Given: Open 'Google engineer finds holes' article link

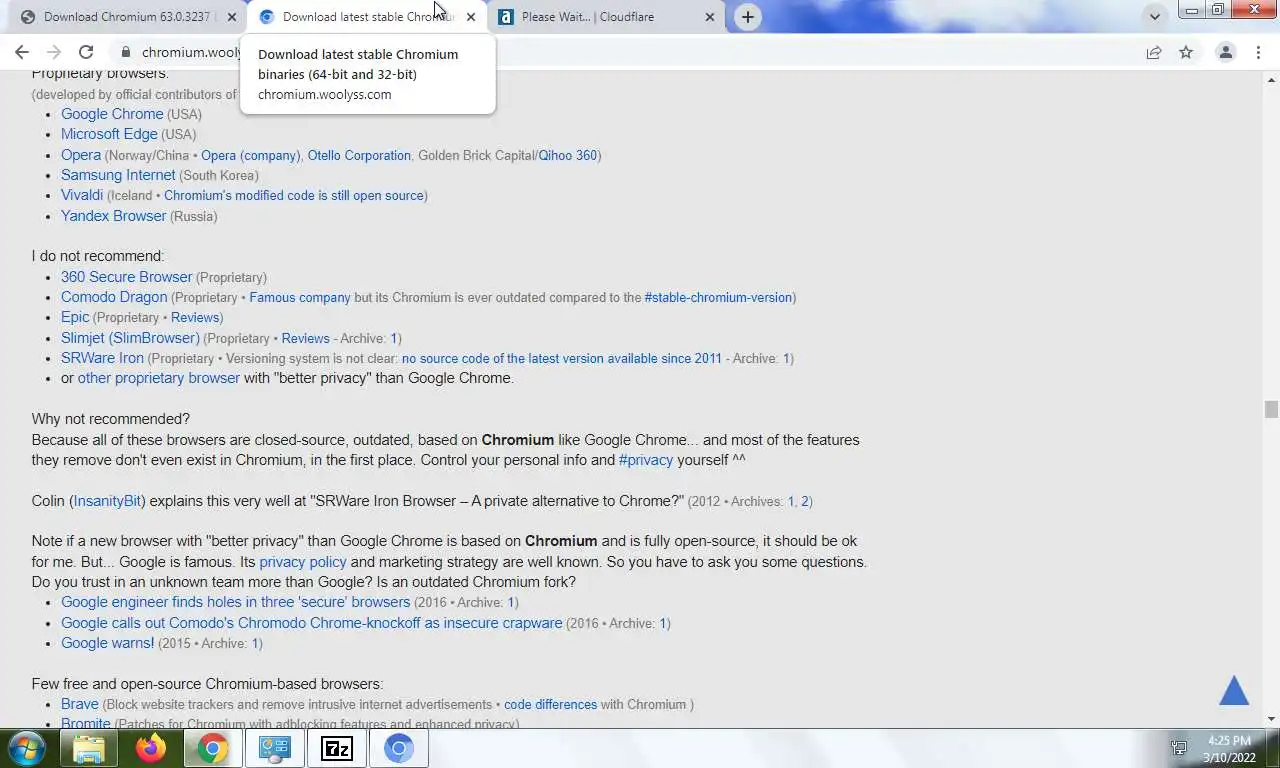Looking at the screenshot, I should (x=235, y=602).
